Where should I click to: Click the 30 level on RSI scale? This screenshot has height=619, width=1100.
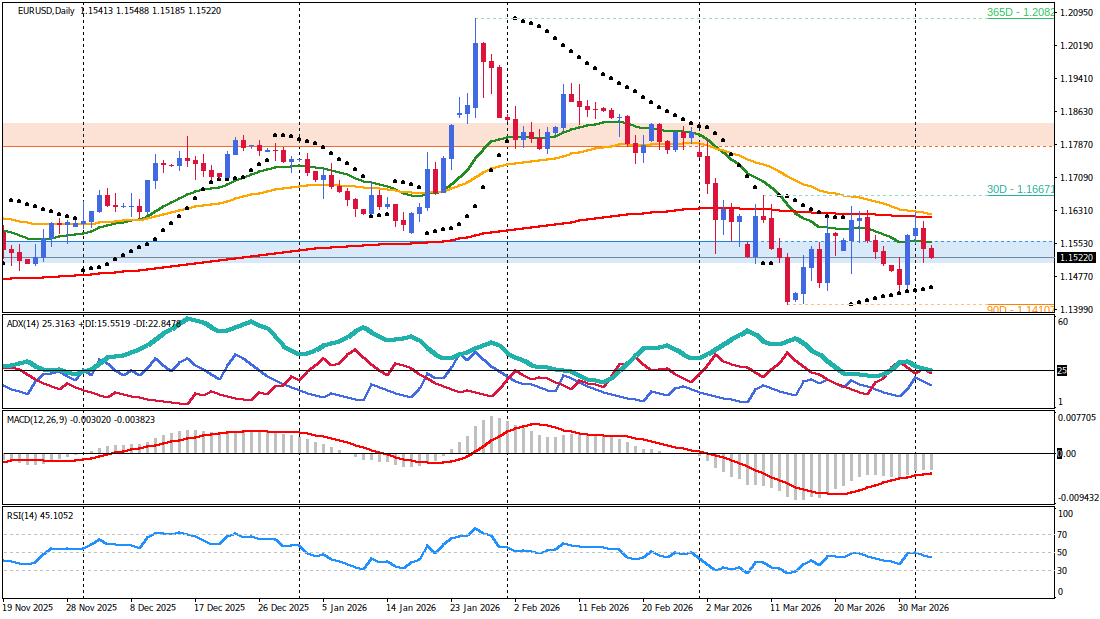1063,571
